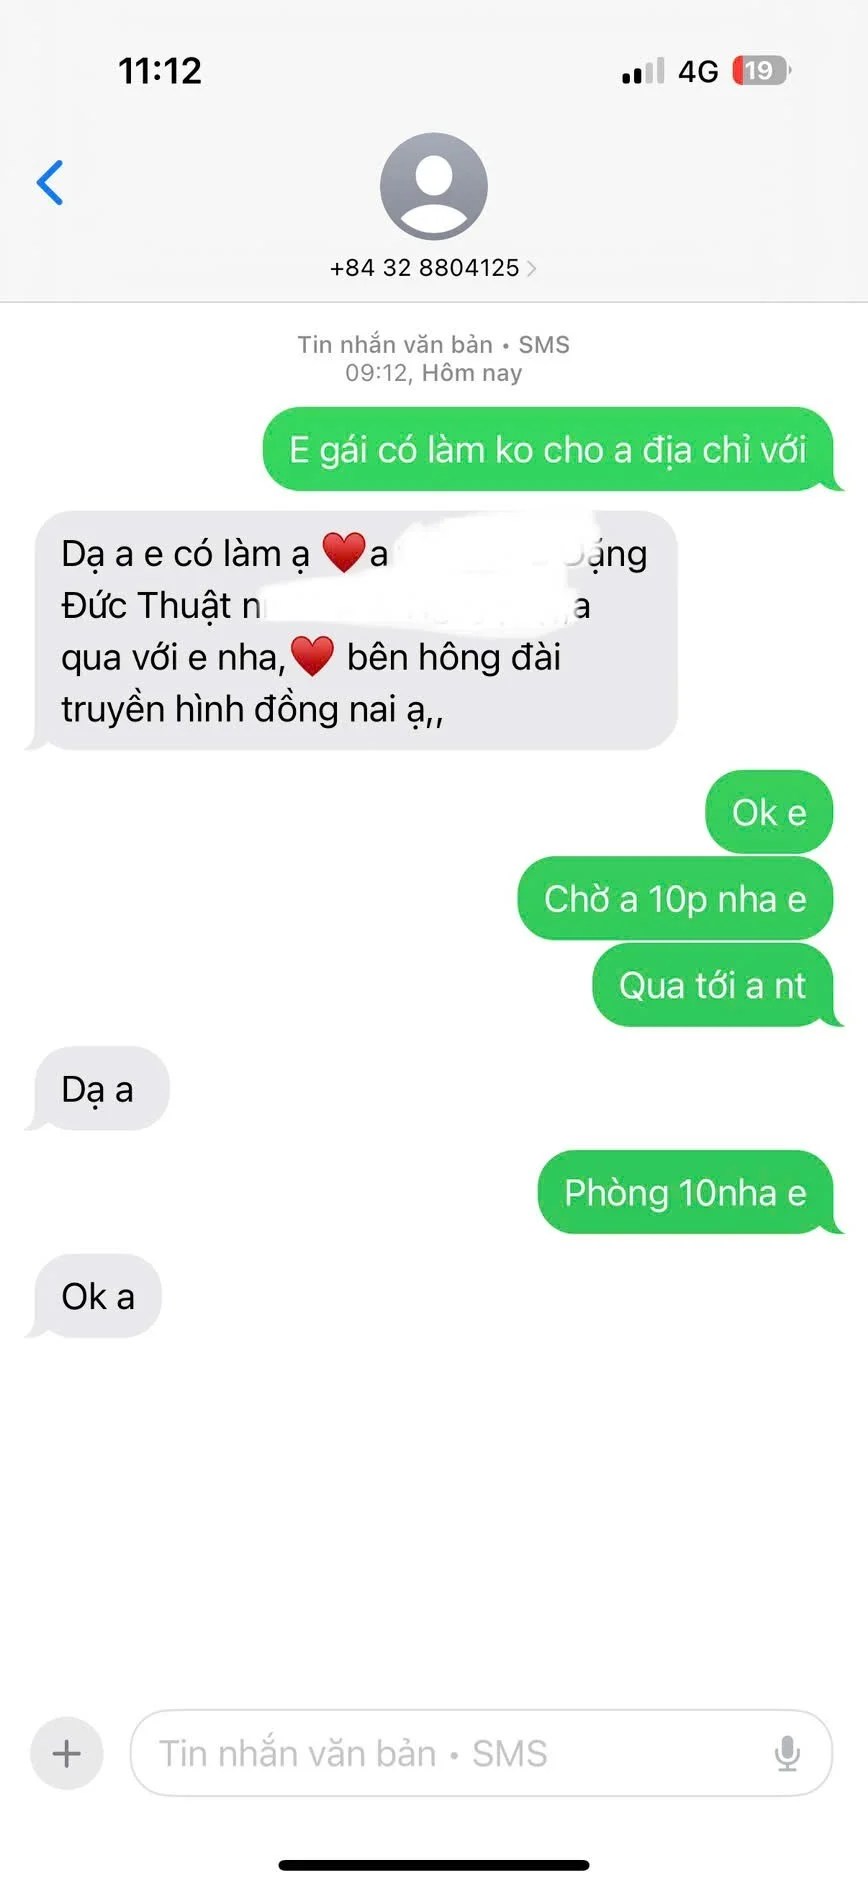Select the gray "Dạ a" reply bubble
868x1888 pixels.
97,1089
